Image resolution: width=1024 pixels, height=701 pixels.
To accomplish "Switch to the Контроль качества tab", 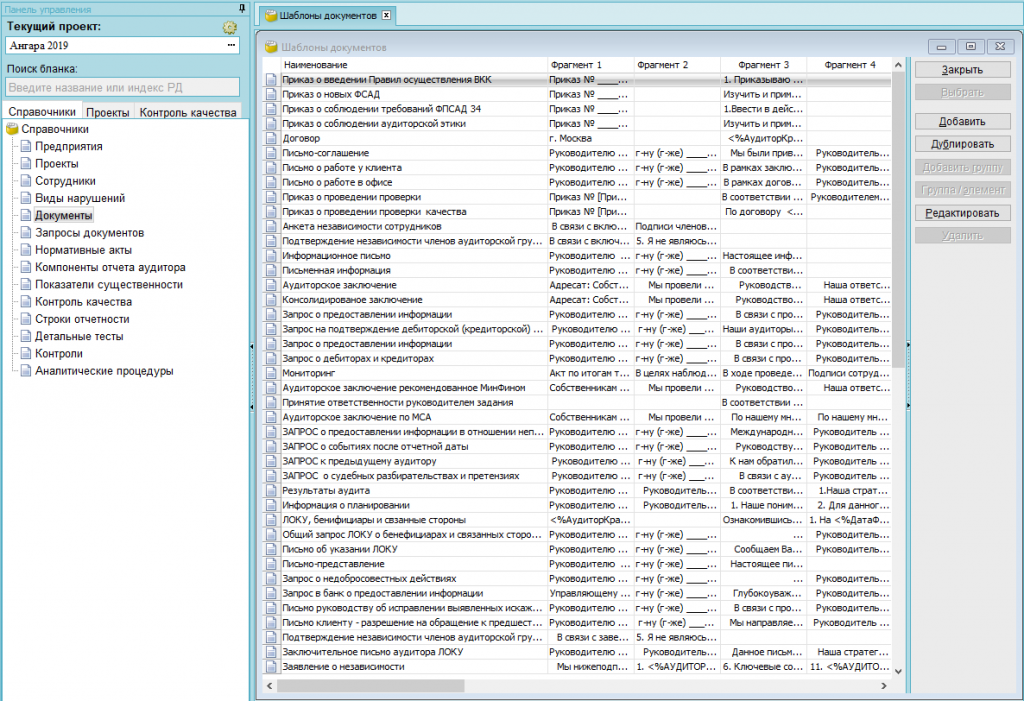I will point(188,112).
